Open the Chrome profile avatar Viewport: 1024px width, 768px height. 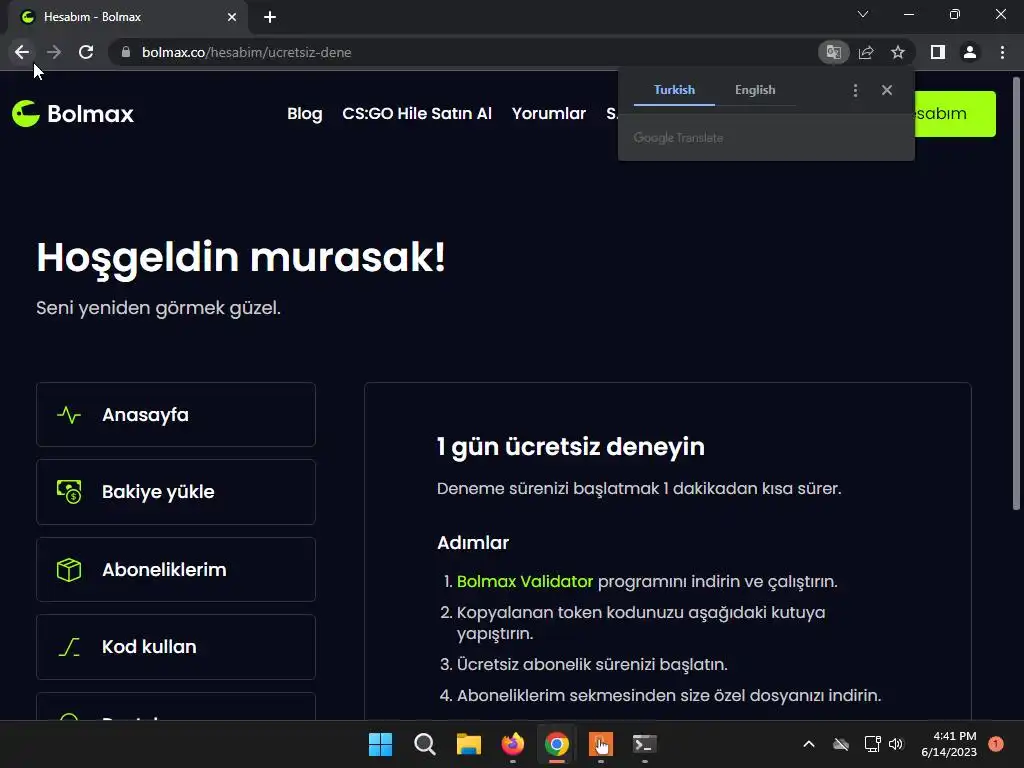click(x=970, y=52)
